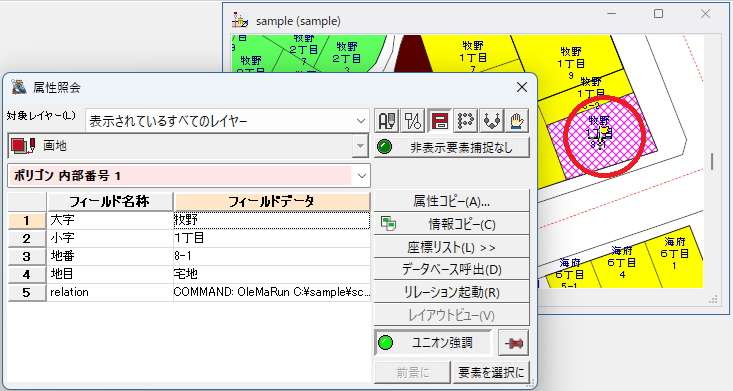Viewport: 733px width, 391px height.
Task: Select the dotted node path icon
Action: pyautogui.click(x=465, y=121)
